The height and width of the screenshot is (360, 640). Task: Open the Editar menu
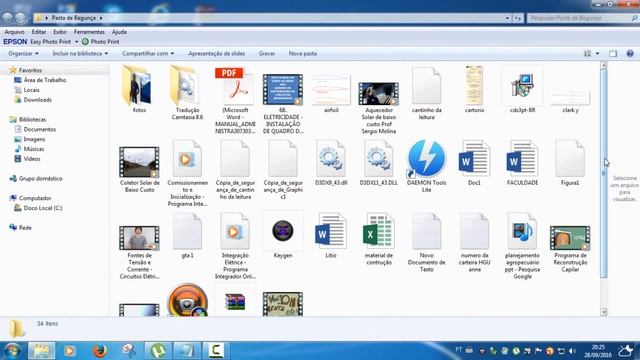(x=39, y=32)
